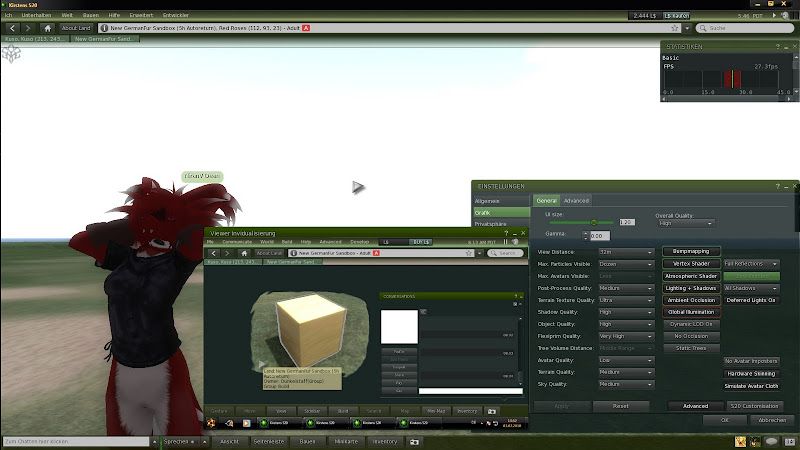Viewport: 800px width, 450px height.
Task: Open the Bauen menu
Action: [91, 15]
